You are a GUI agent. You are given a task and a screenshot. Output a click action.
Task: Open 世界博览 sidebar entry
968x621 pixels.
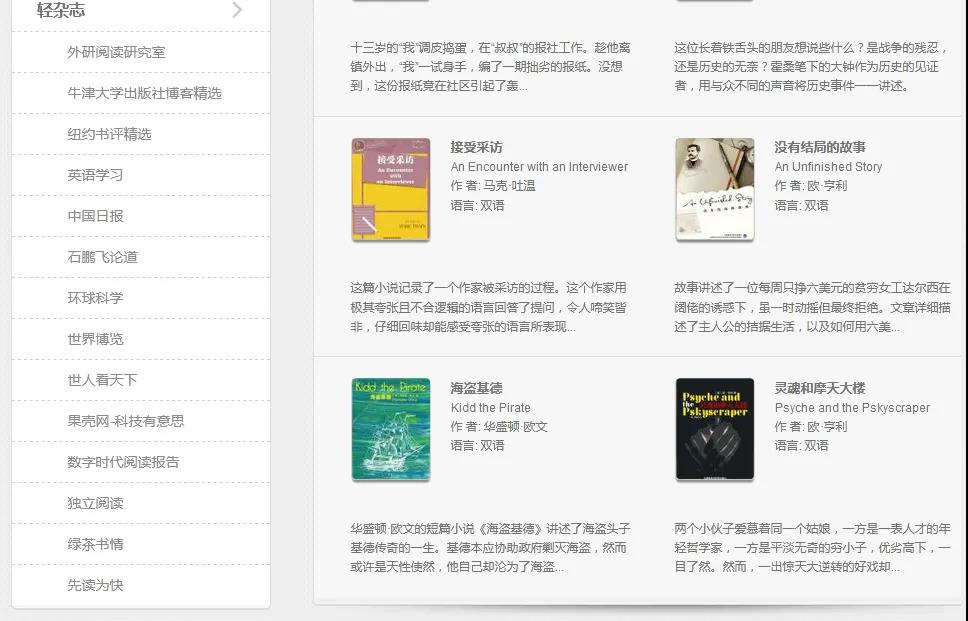click(x=95, y=339)
